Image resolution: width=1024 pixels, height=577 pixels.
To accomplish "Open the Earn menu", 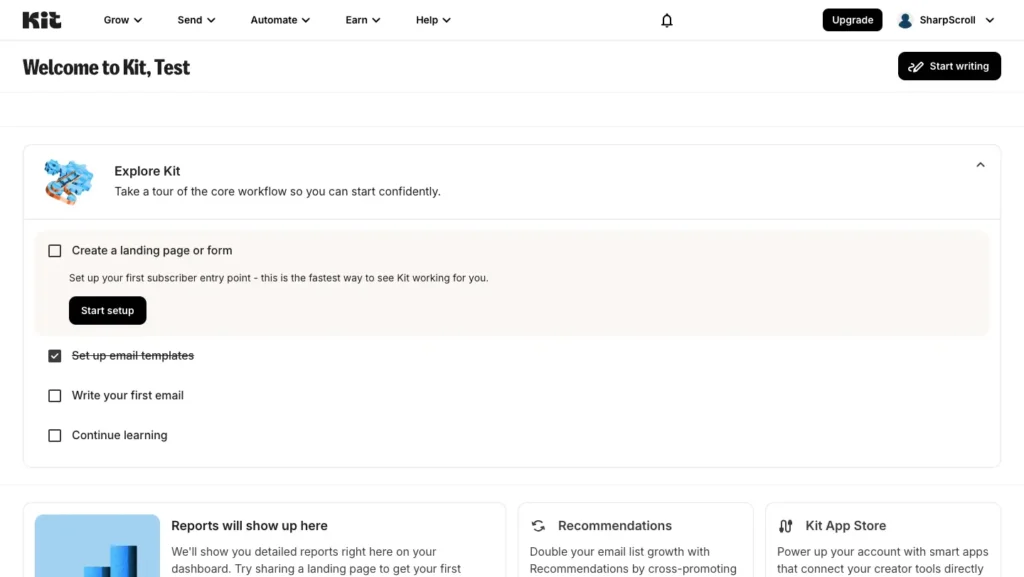I will point(362,20).
